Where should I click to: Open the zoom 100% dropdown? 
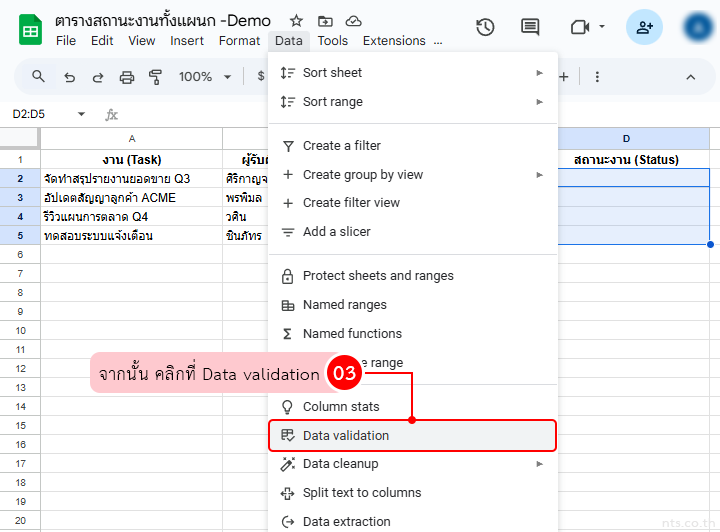click(204, 77)
